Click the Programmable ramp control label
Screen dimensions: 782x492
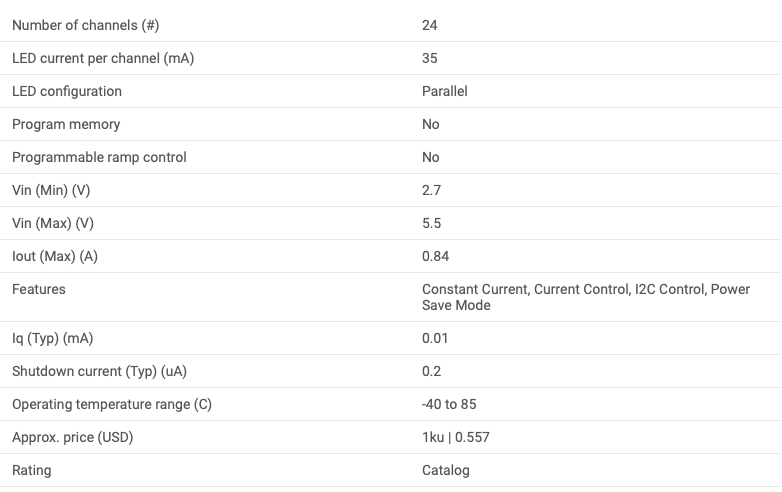tap(99, 157)
